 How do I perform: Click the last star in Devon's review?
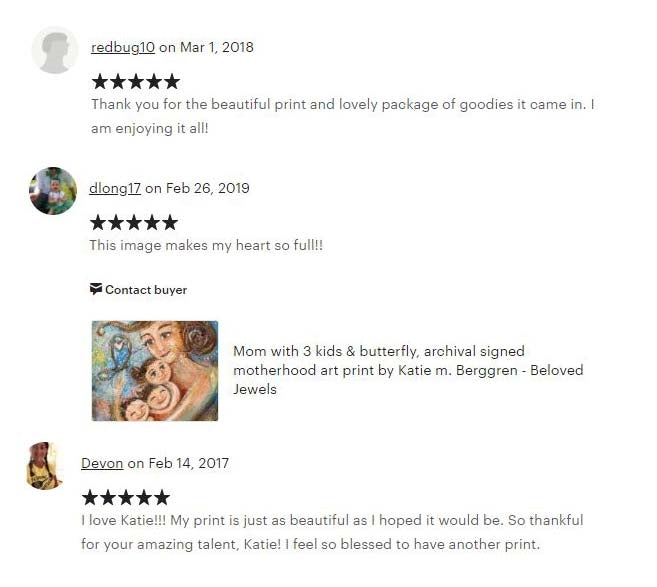162,498
